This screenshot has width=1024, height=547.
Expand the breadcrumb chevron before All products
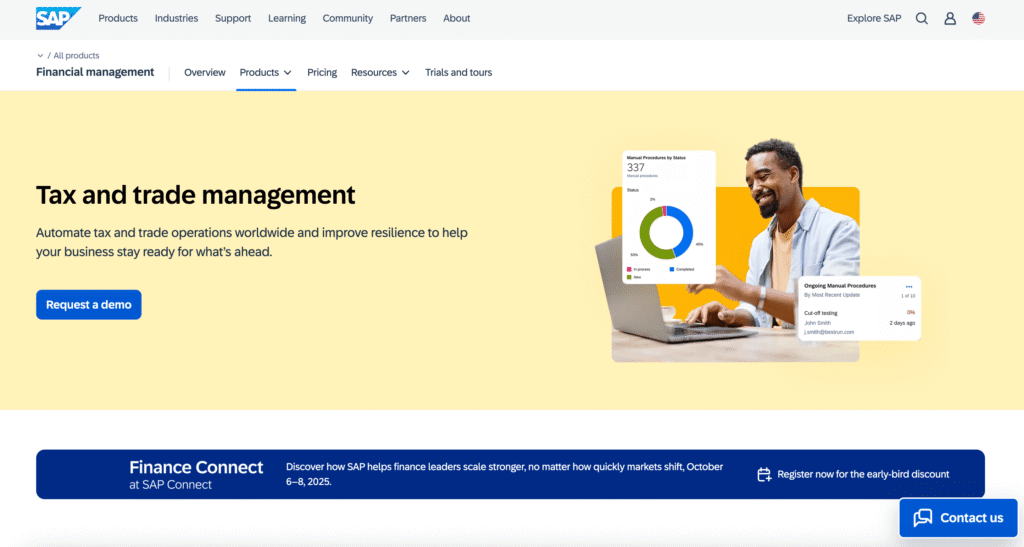40,55
